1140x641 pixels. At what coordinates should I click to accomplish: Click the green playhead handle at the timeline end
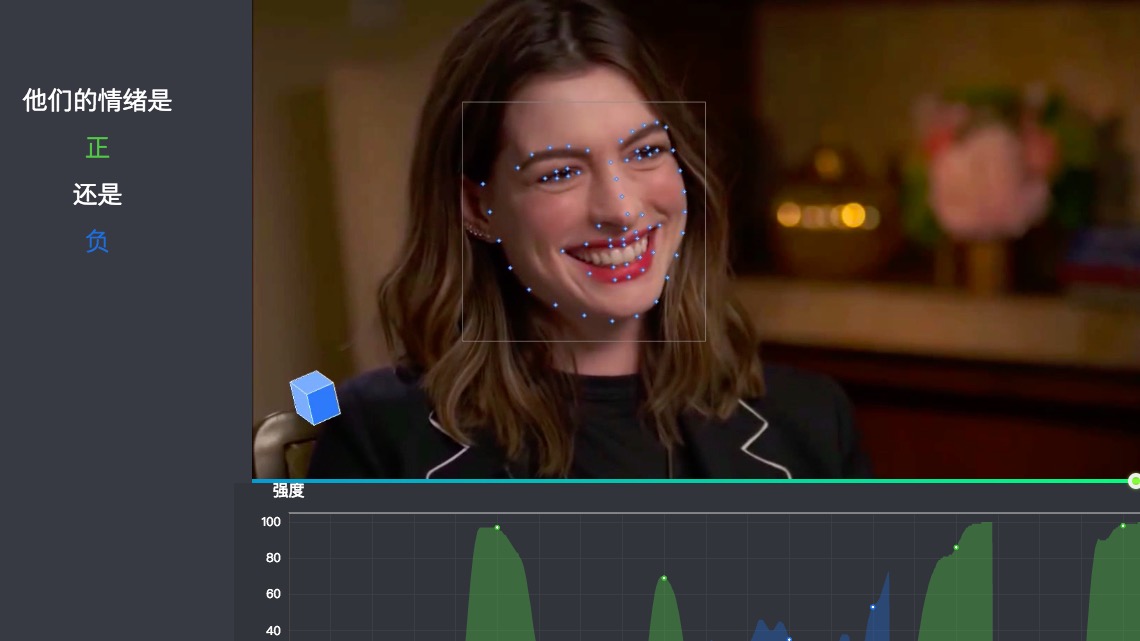[x=1134, y=481]
